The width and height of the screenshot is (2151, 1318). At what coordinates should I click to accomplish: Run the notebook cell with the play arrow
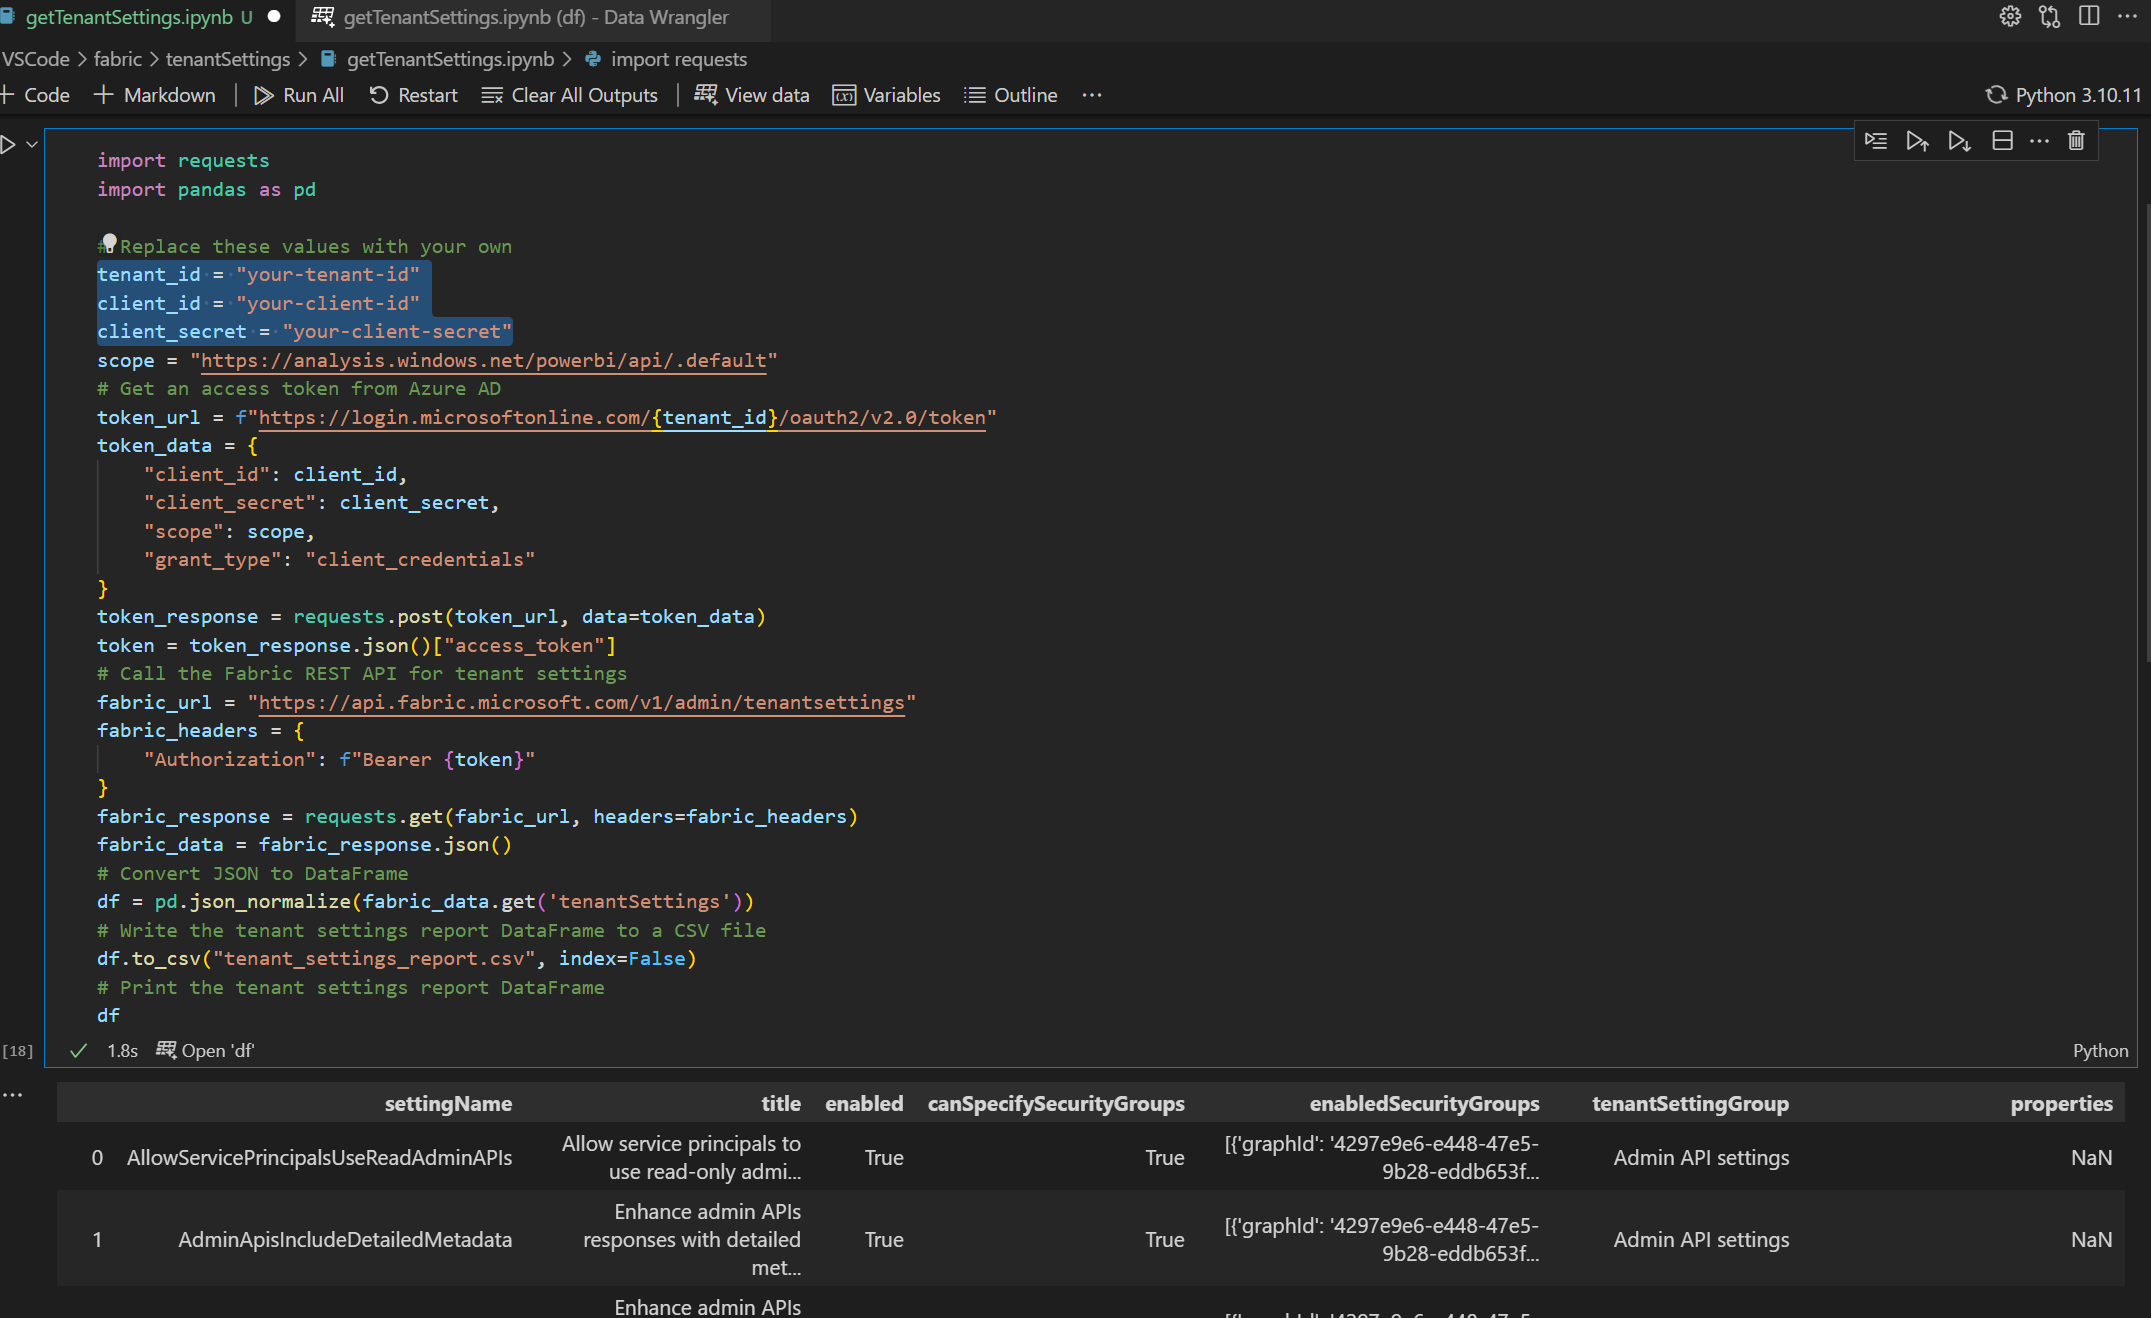(8, 144)
